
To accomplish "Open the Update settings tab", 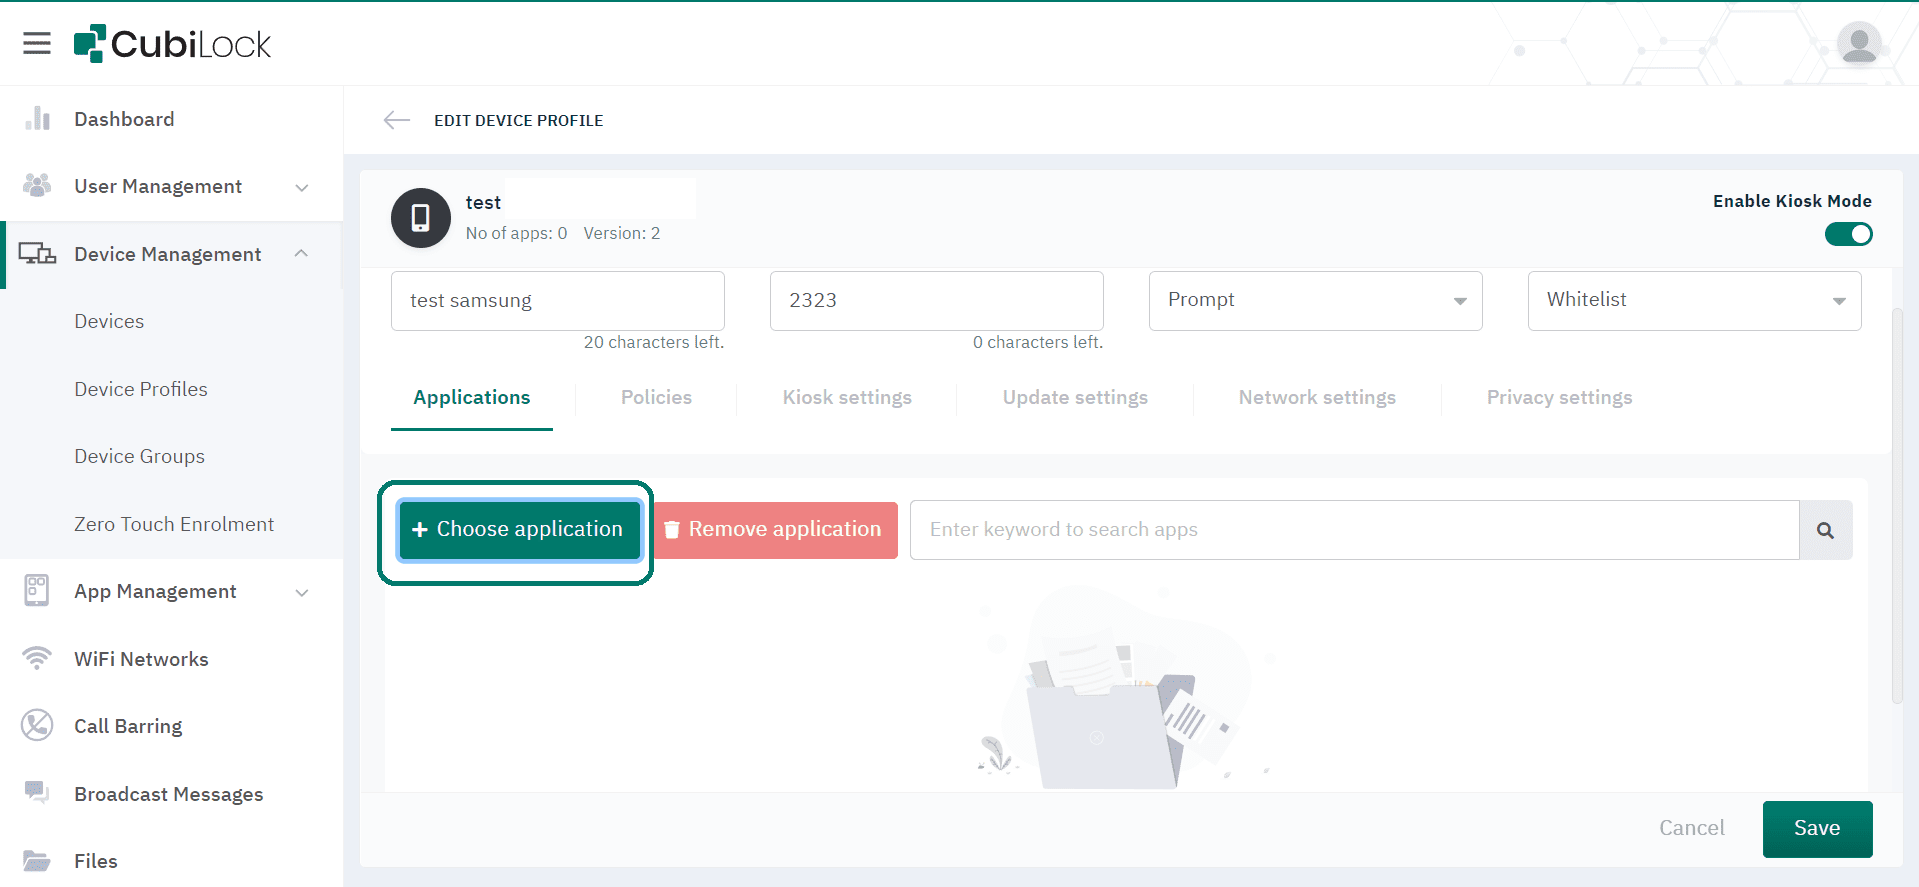I will (1075, 398).
